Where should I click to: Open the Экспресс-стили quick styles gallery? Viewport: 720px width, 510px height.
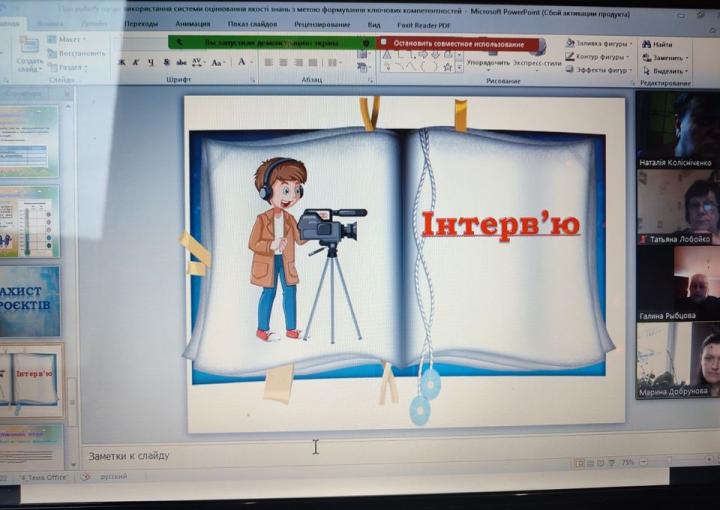538,62
